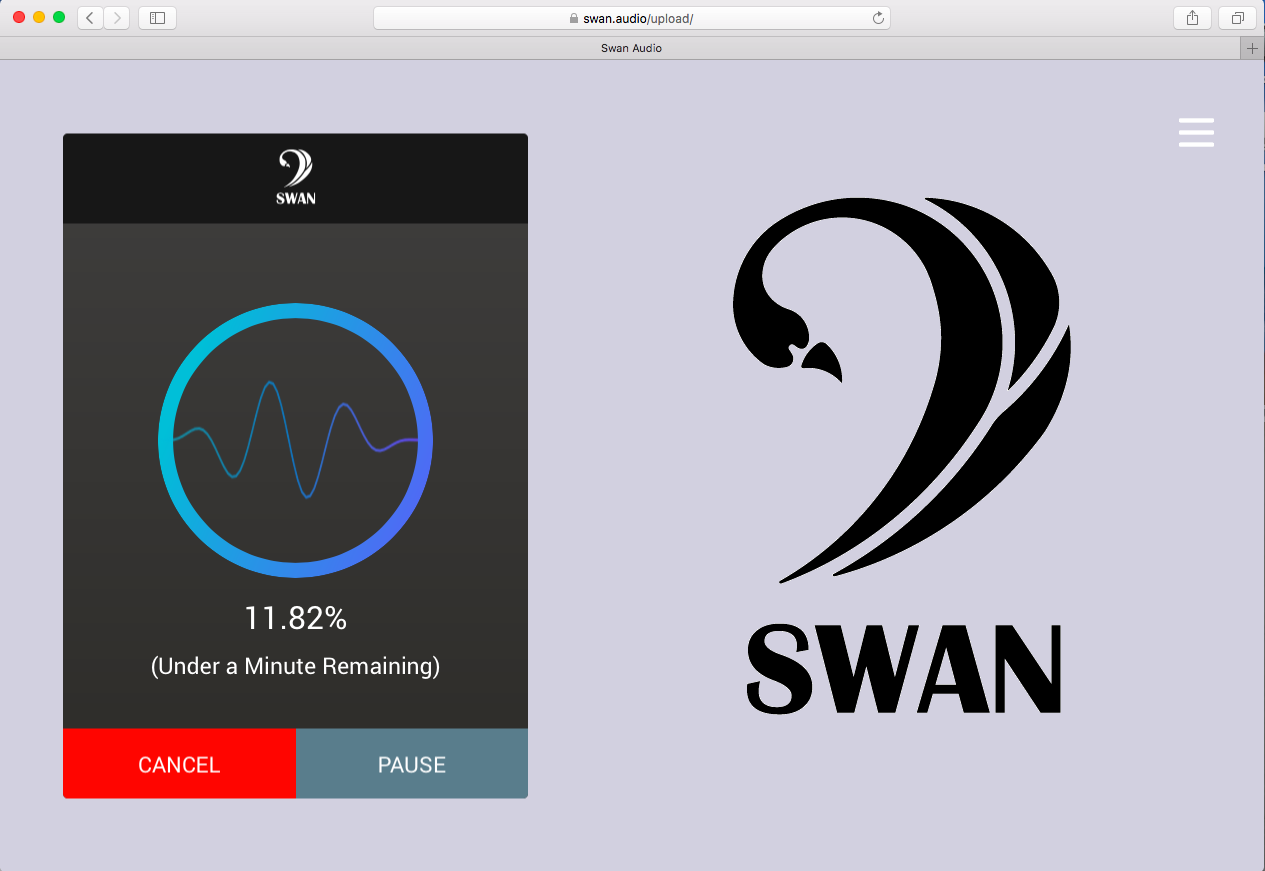Click the padlock icon in the address bar
Viewport: 1265px width, 871px height.
(575, 17)
